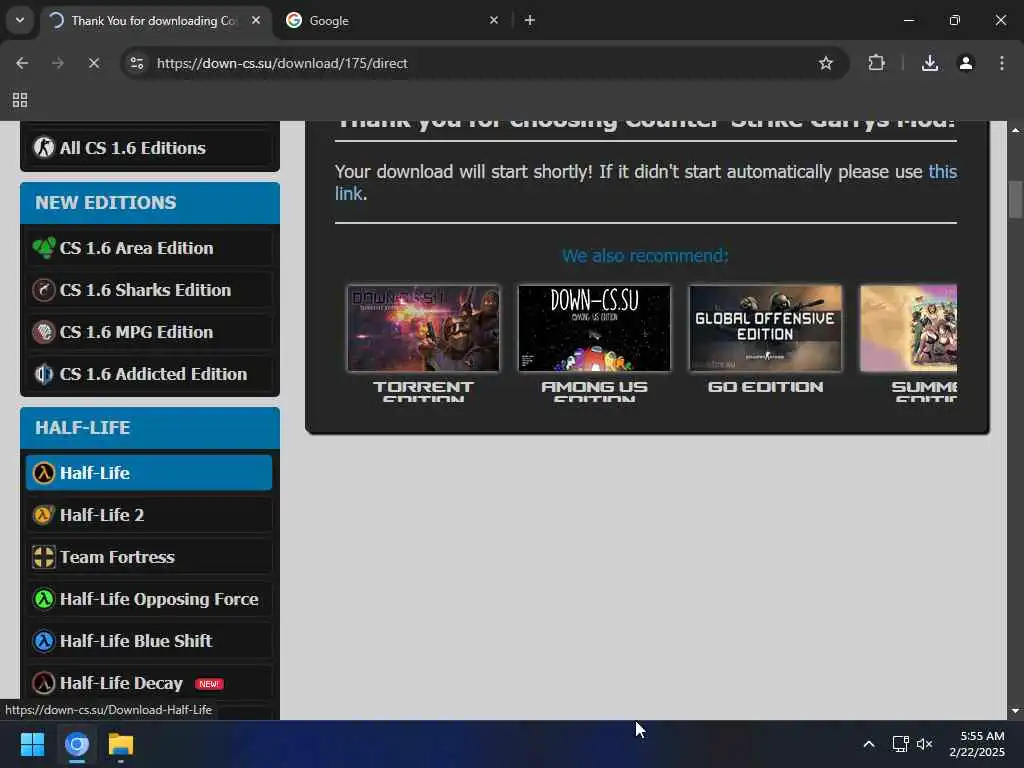Click the Half-Life 2 orange lambda icon
This screenshot has height=768, width=1024.
[44, 515]
